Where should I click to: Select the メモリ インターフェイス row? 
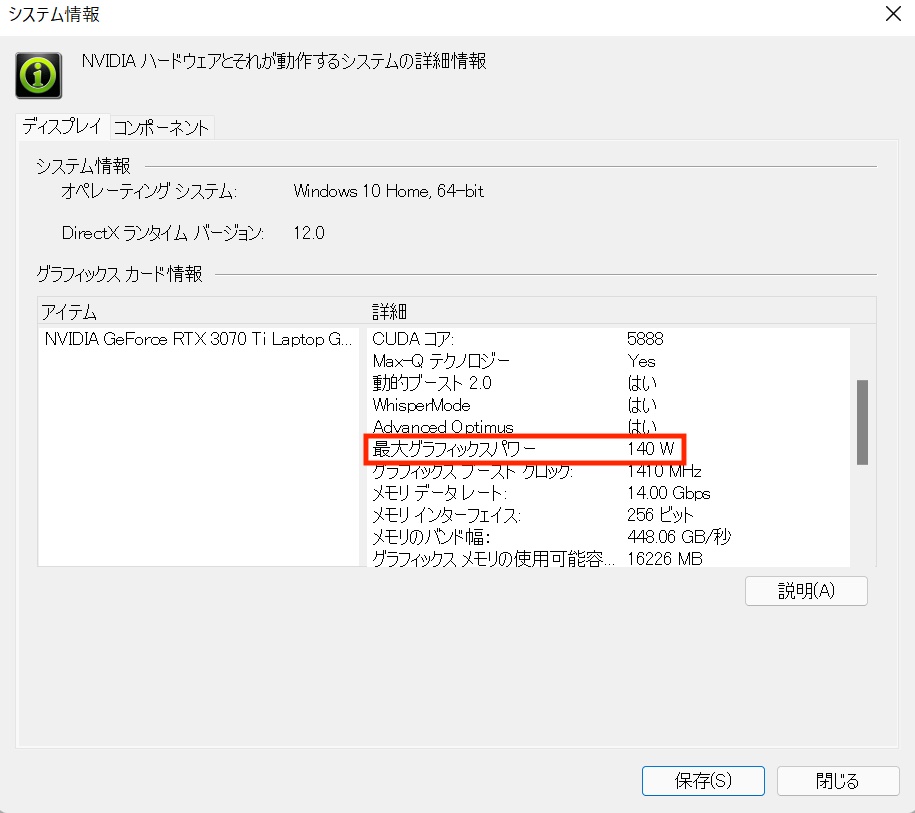pyautogui.click(x=608, y=515)
